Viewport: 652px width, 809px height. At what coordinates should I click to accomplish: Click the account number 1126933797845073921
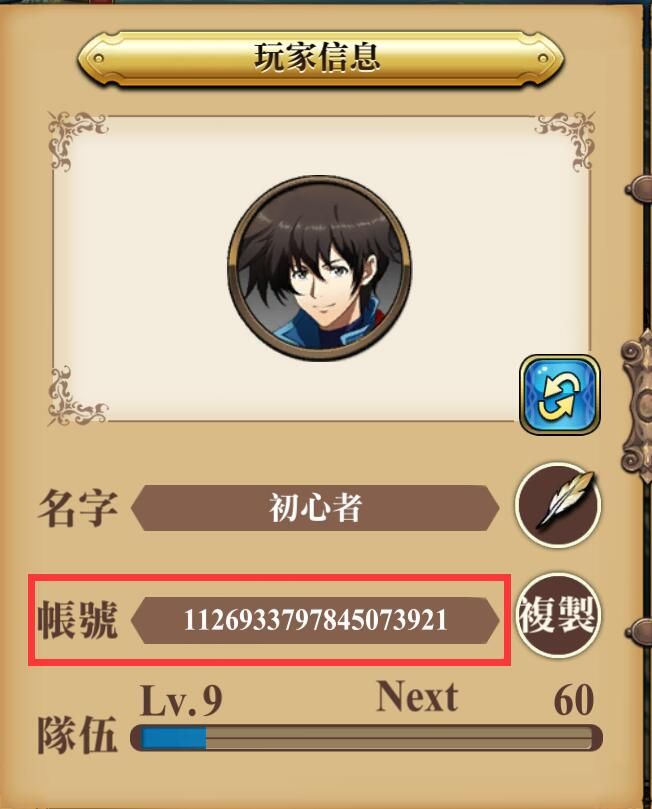(315, 620)
